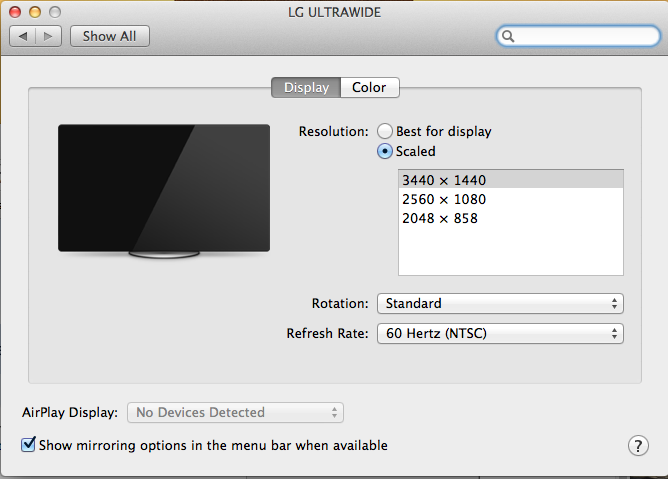Viewport: 668px width, 479px height.
Task: Click the magnifying glass search icon
Action: coord(508,36)
